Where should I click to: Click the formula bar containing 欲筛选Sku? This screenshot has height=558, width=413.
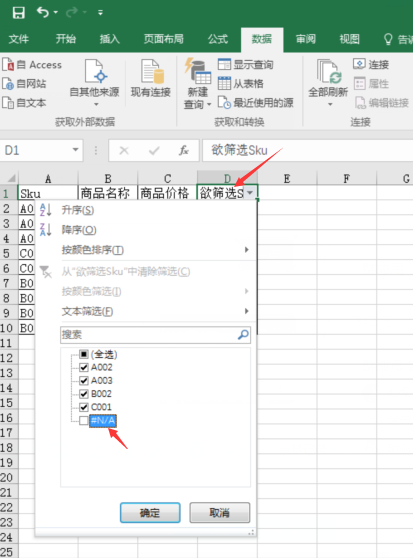pyautogui.click(x=308, y=150)
